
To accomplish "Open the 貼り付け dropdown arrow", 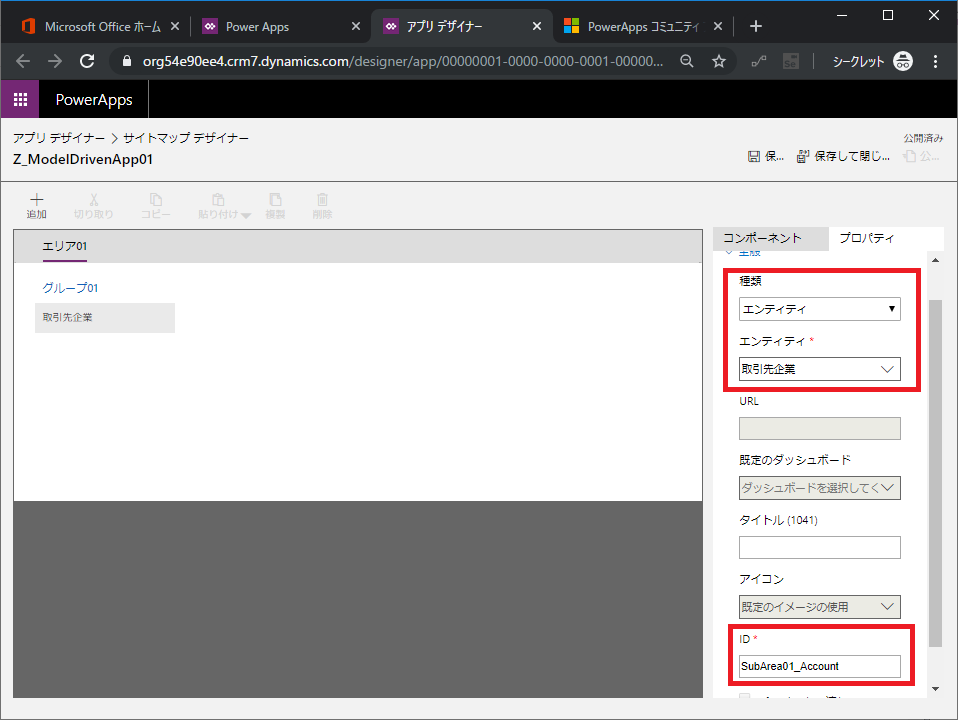I will [246, 215].
